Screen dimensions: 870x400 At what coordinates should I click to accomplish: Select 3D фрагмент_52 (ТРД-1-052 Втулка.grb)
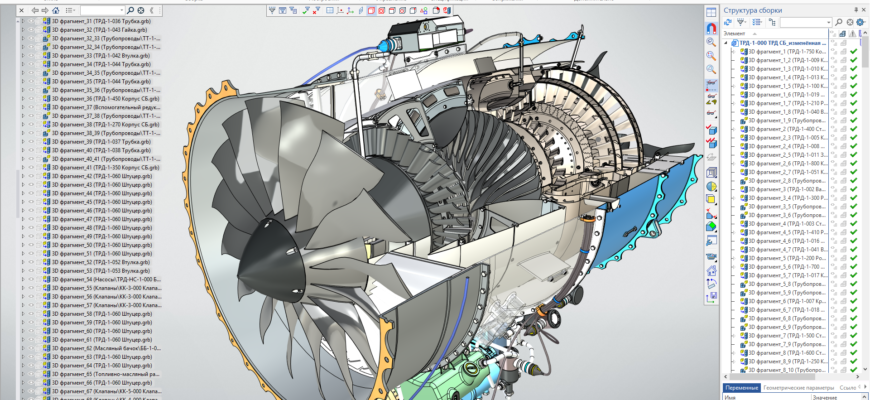tap(101, 262)
